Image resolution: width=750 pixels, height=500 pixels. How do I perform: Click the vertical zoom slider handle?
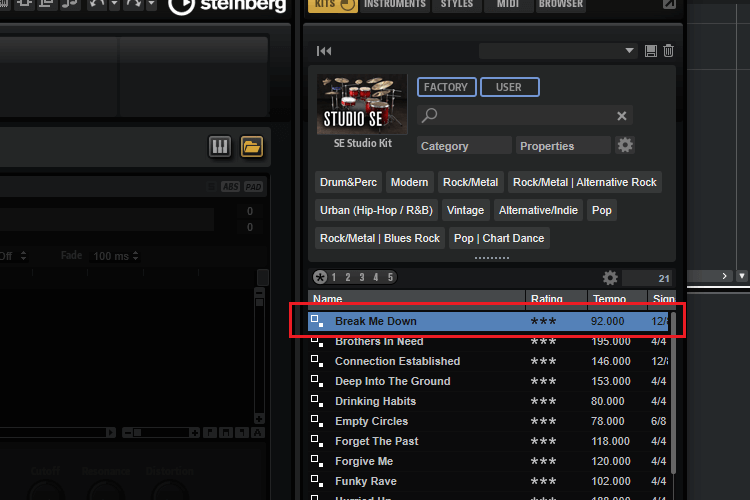pyautogui.click(x=259, y=302)
